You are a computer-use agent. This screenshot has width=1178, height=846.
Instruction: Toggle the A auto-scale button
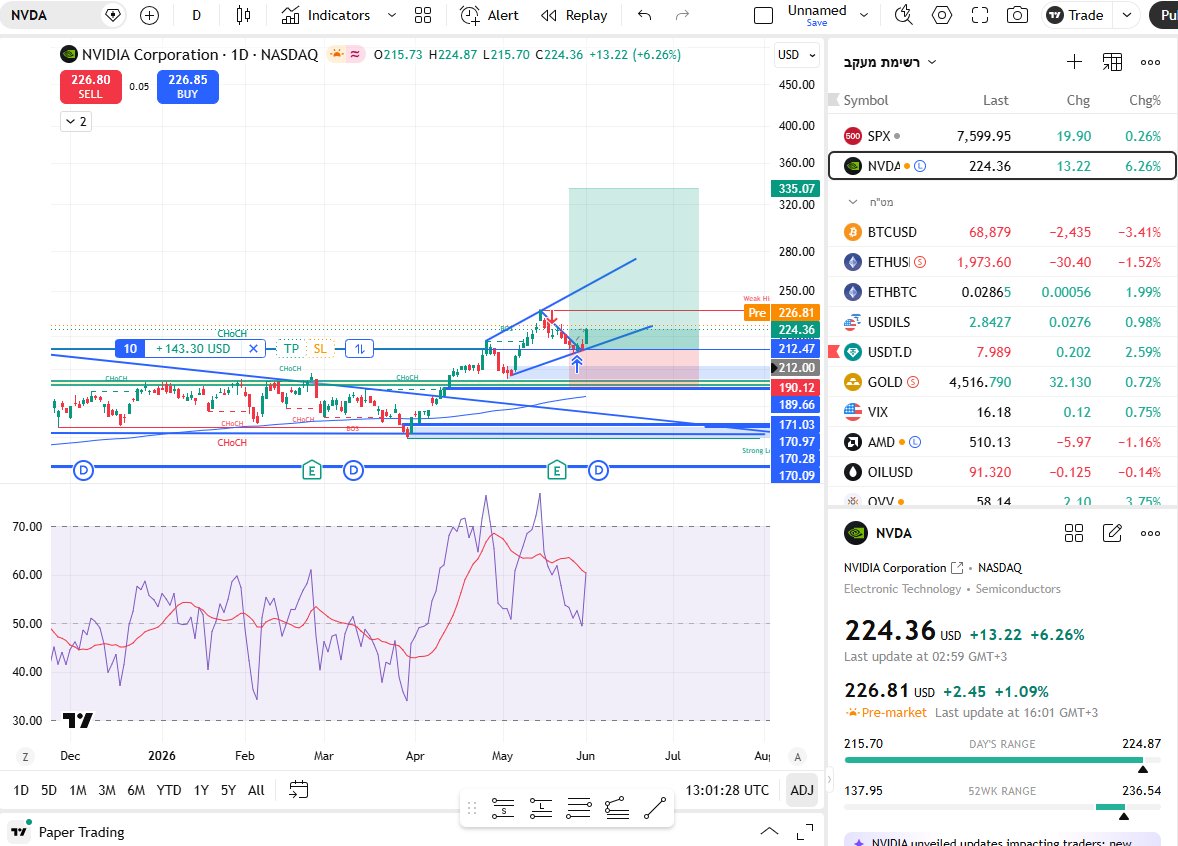coord(798,757)
